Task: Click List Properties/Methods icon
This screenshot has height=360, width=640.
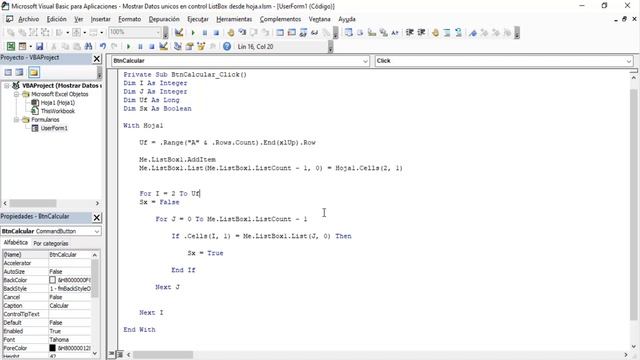Action: coord(349,33)
